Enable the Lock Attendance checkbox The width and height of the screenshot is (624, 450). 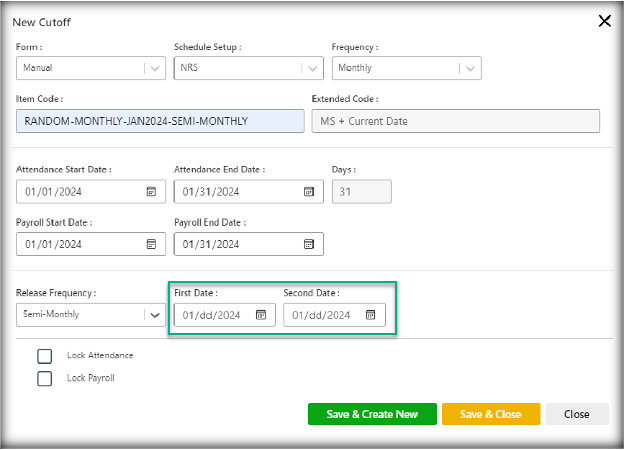tap(44, 356)
